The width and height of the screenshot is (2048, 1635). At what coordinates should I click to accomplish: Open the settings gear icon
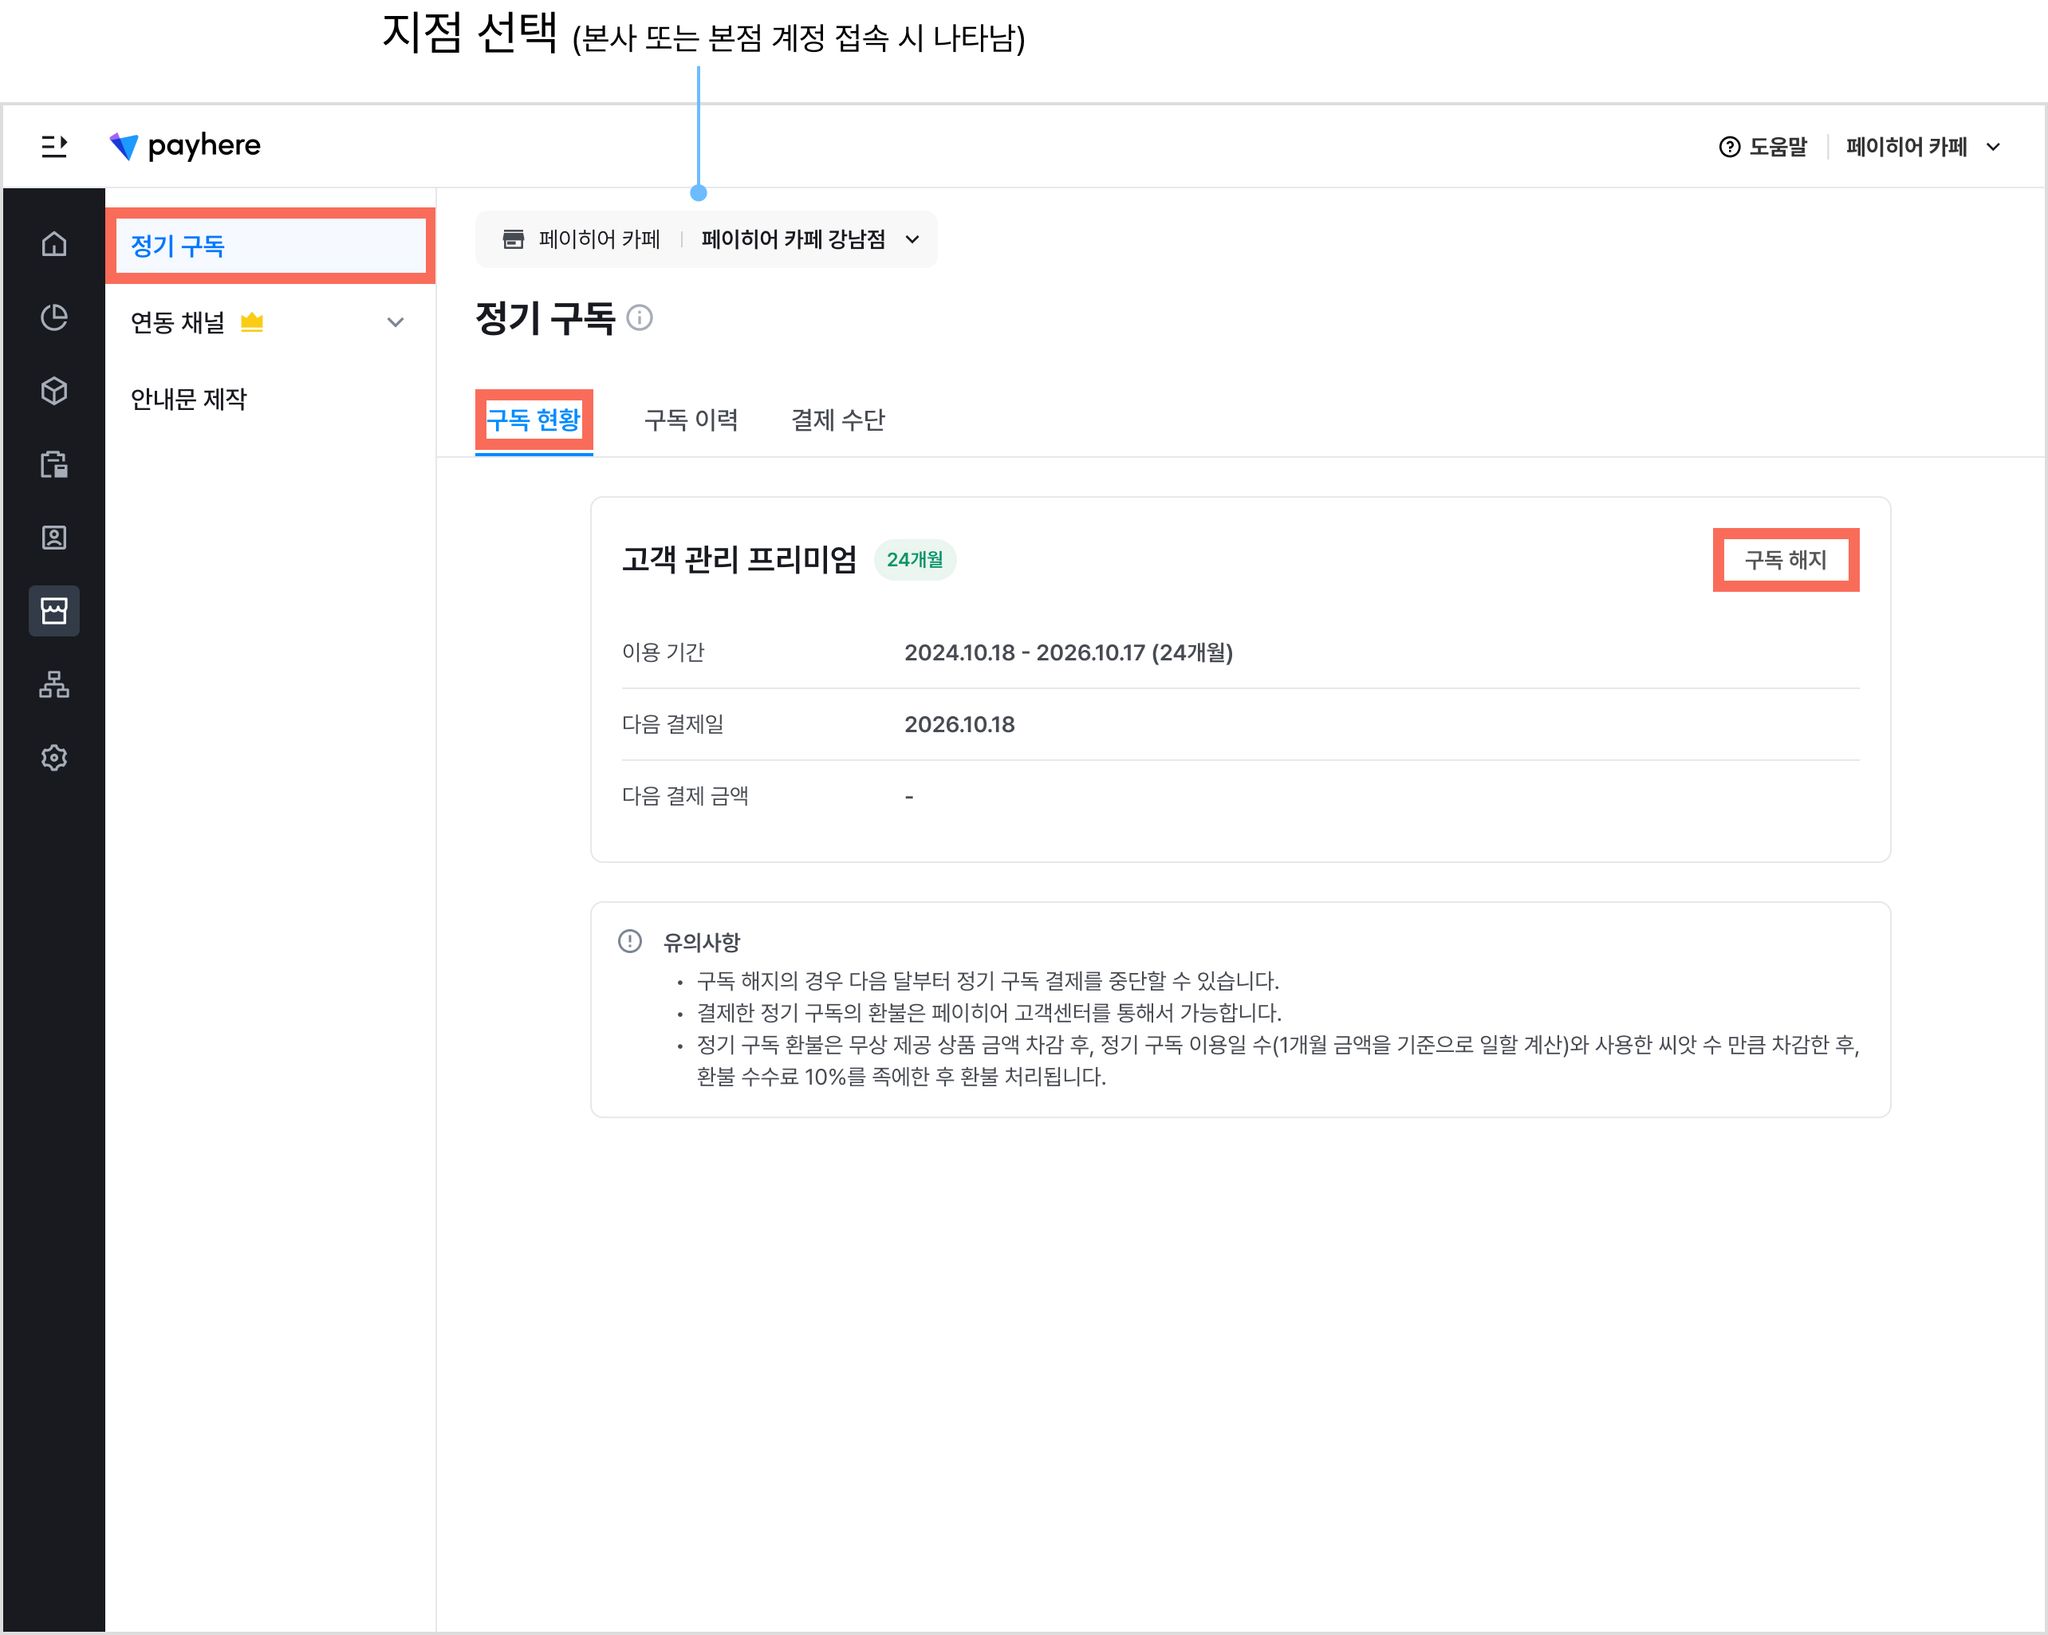[54, 758]
